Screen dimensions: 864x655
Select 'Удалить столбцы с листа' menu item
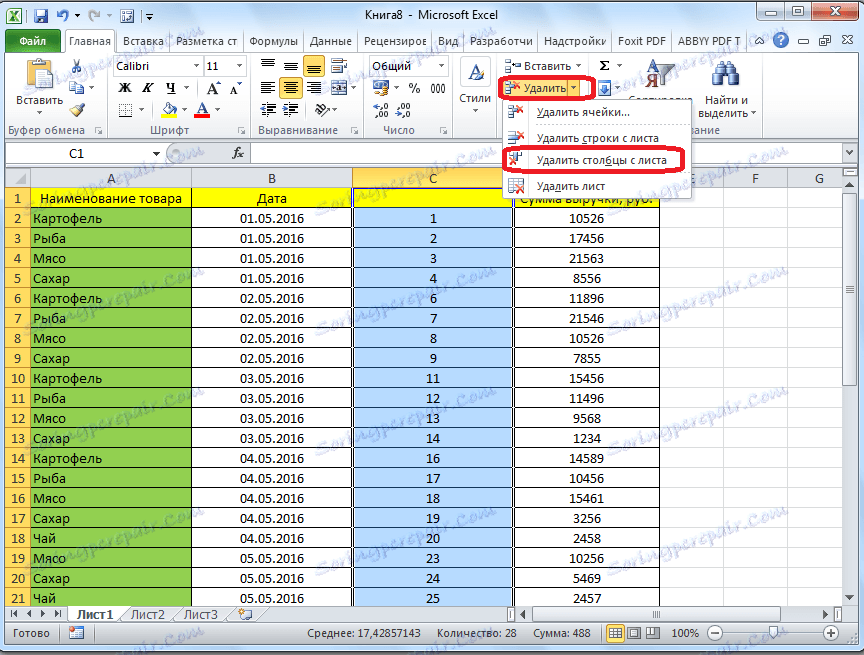[600, 160]
